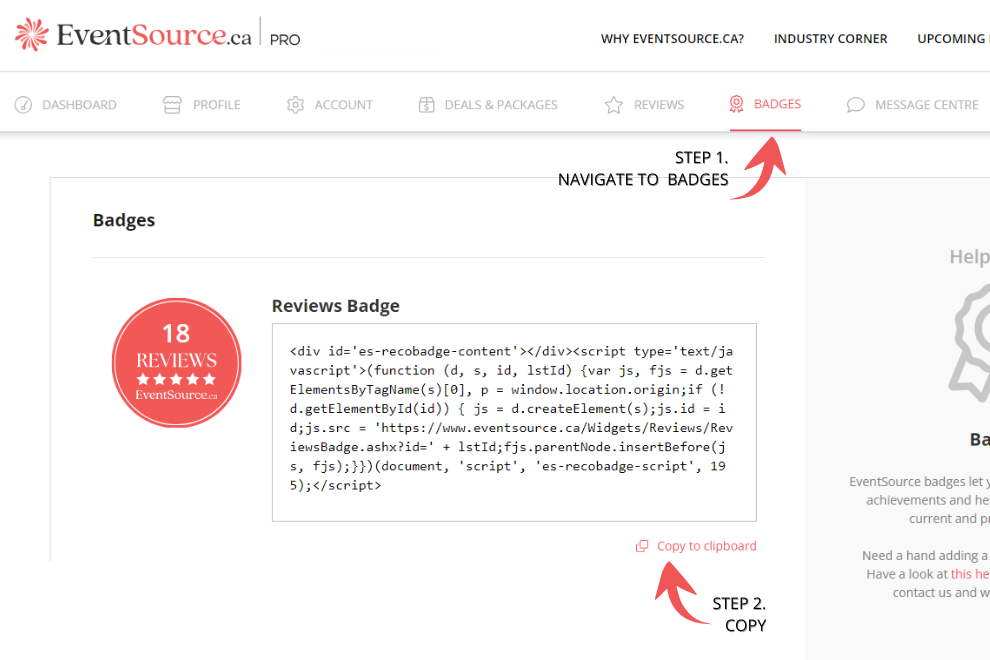Click the EventSource.ca starburst logo
Screen dimensions: 990x660
(x=32, y=34)
